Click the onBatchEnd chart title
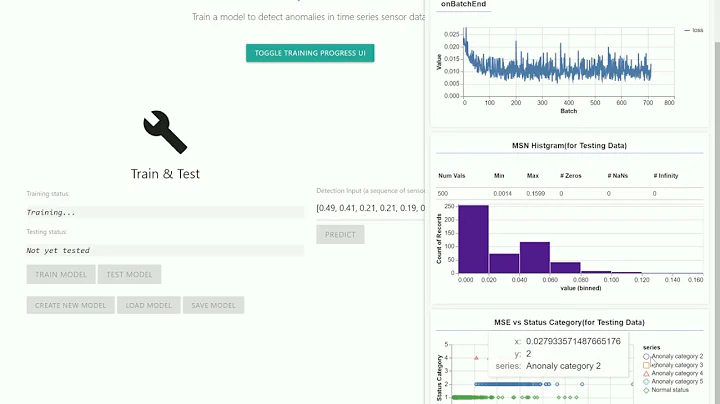Screen dimensions: 720x404 (x=463, y=4)
